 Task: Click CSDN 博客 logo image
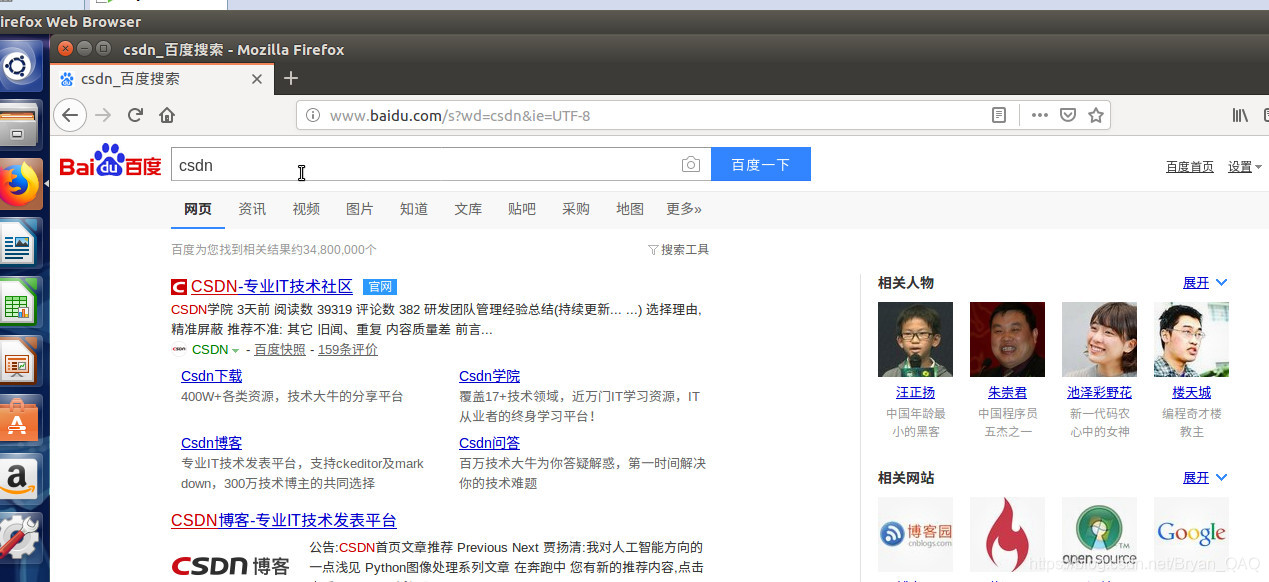click(231, 566)
